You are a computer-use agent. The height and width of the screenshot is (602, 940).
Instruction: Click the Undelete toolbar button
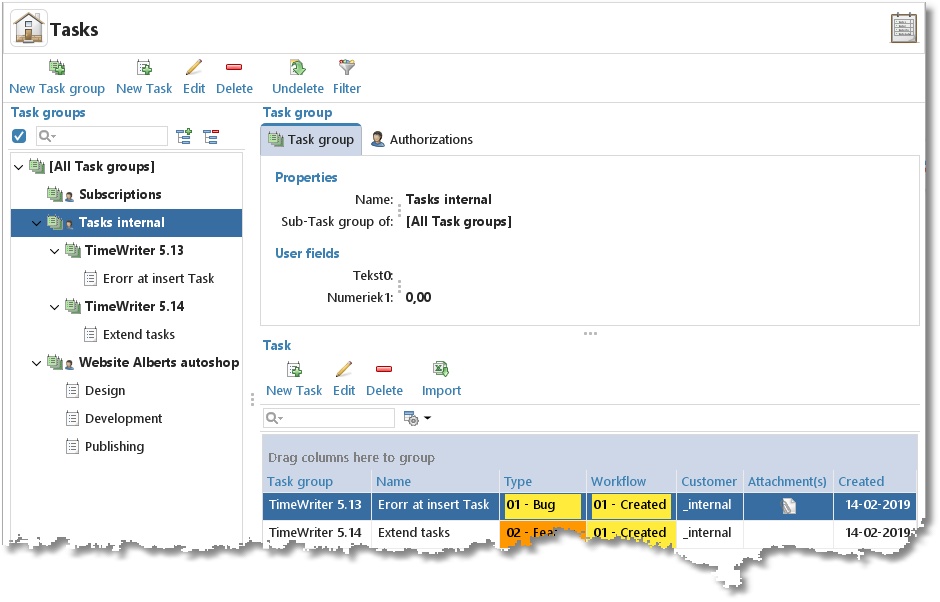298,78
